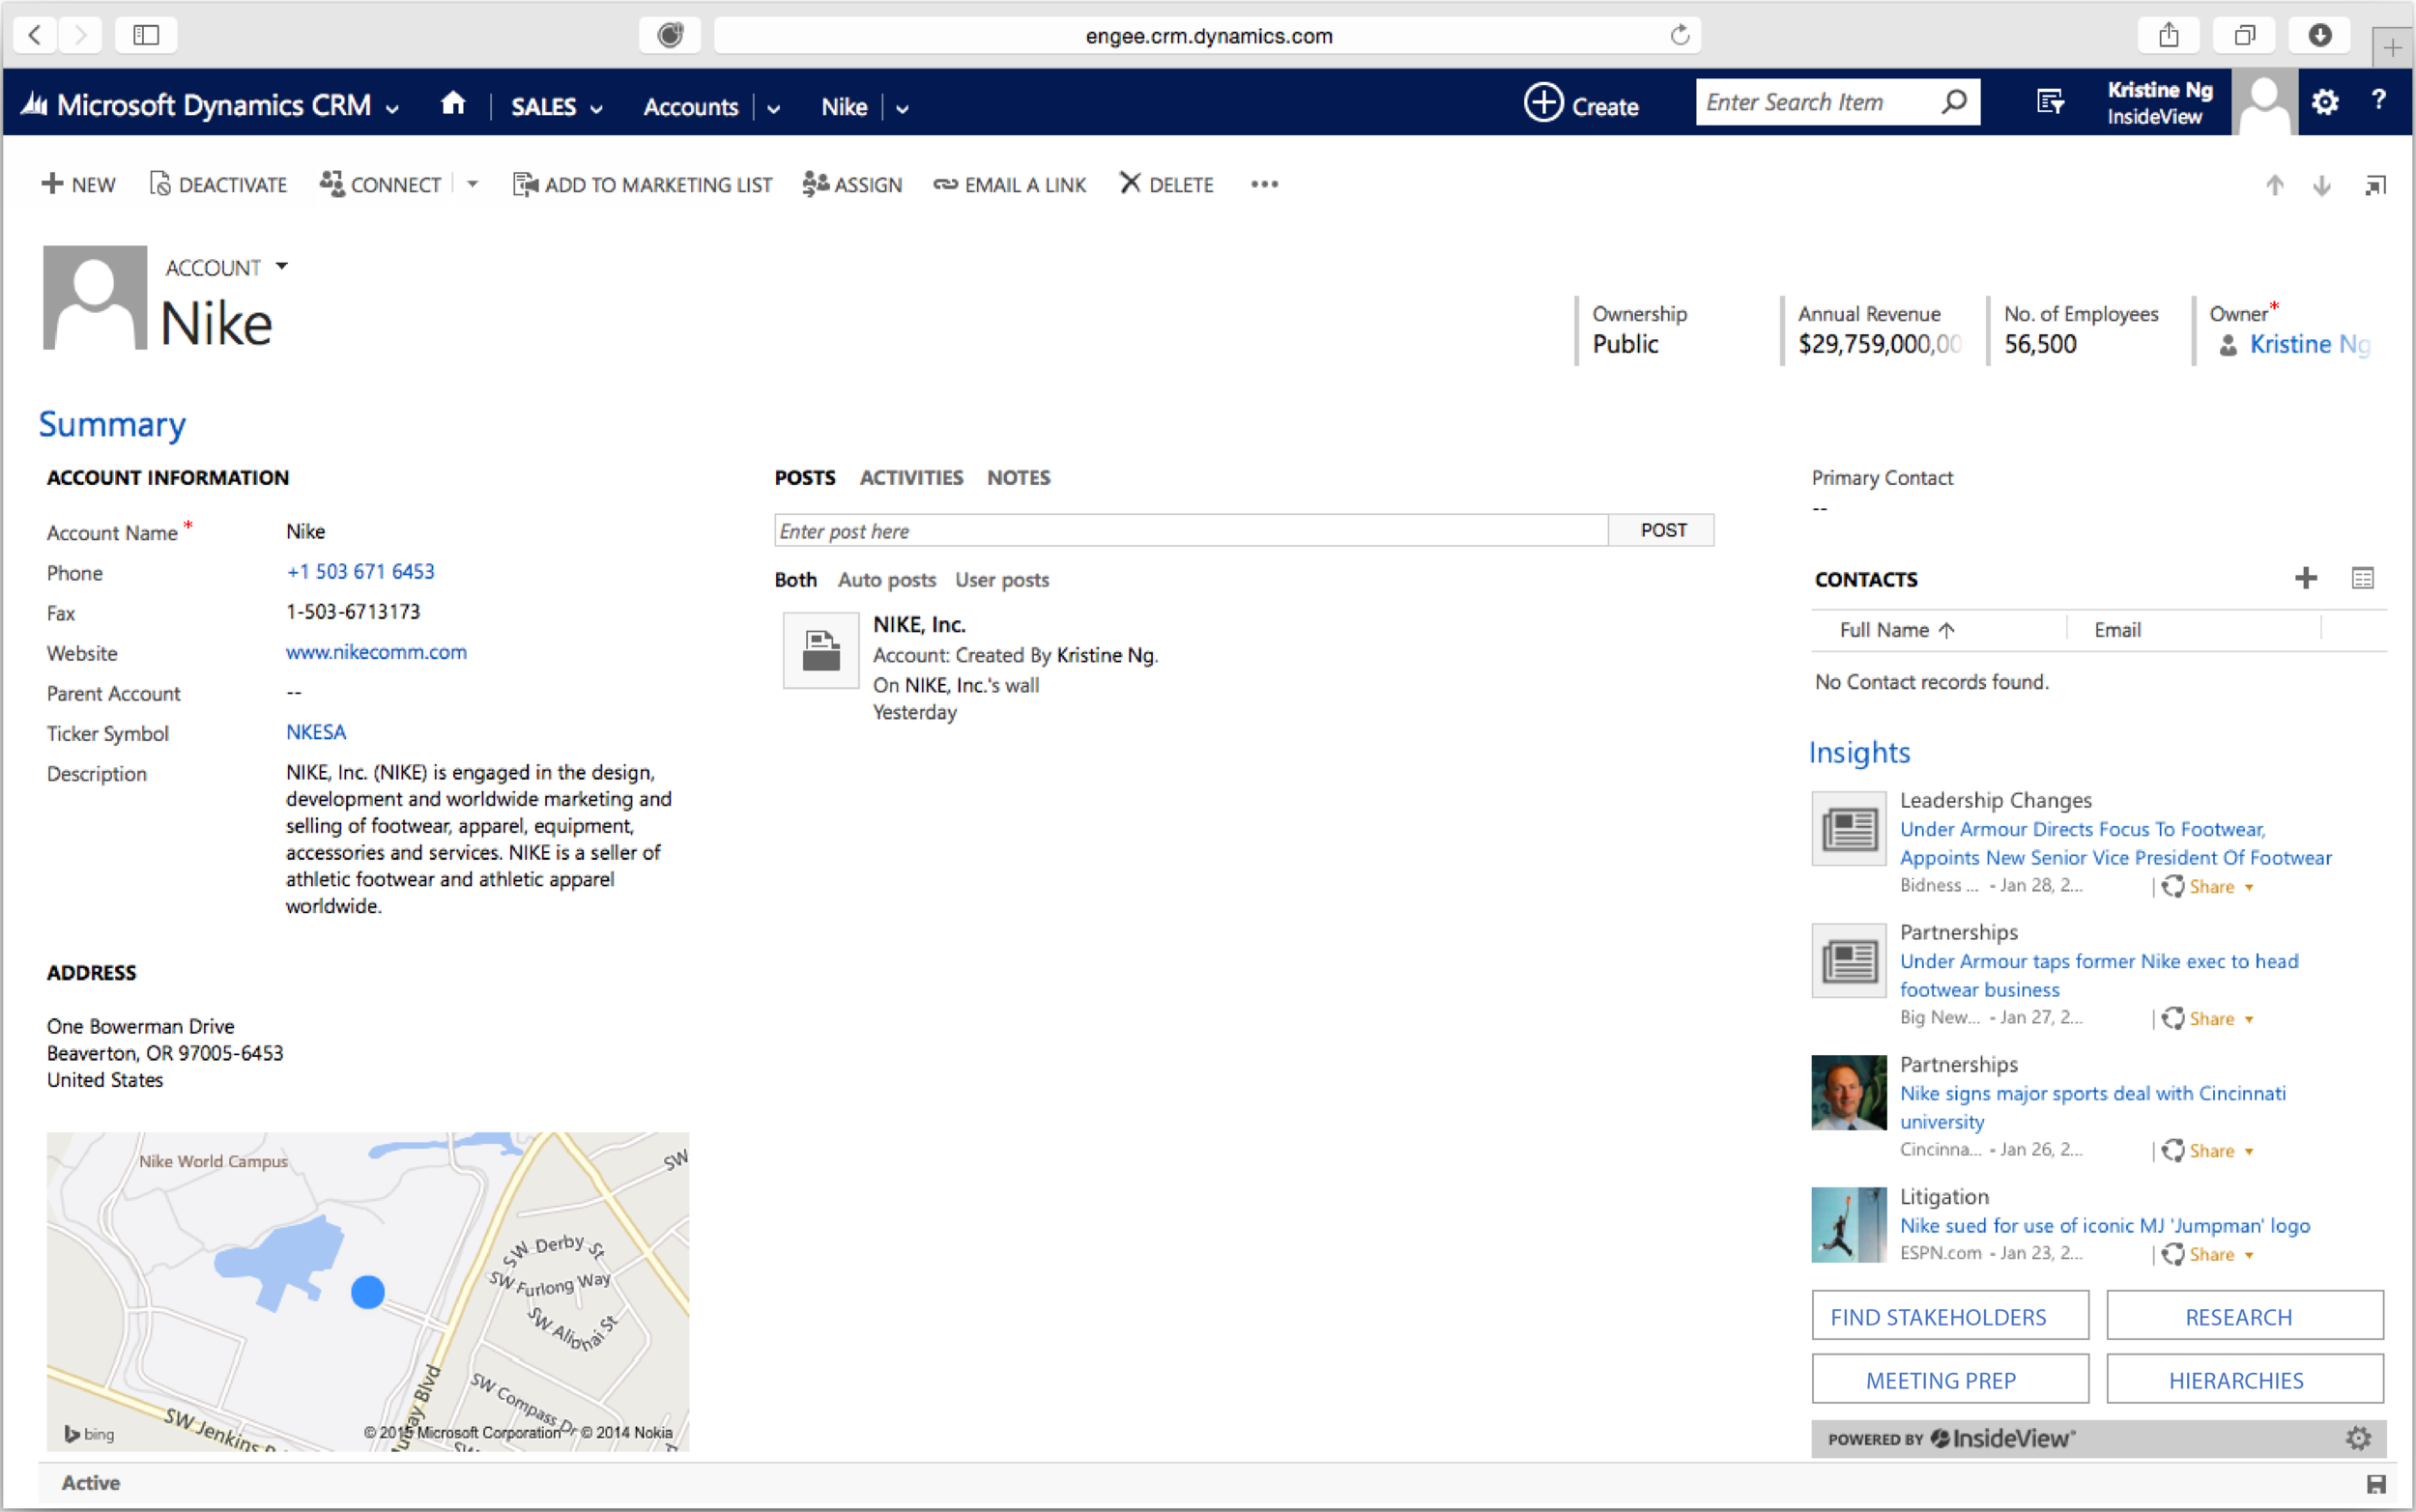Open the more commands ellipsis
The height and width of the screenshot is (1512, 2416).
click(1264, 184)
